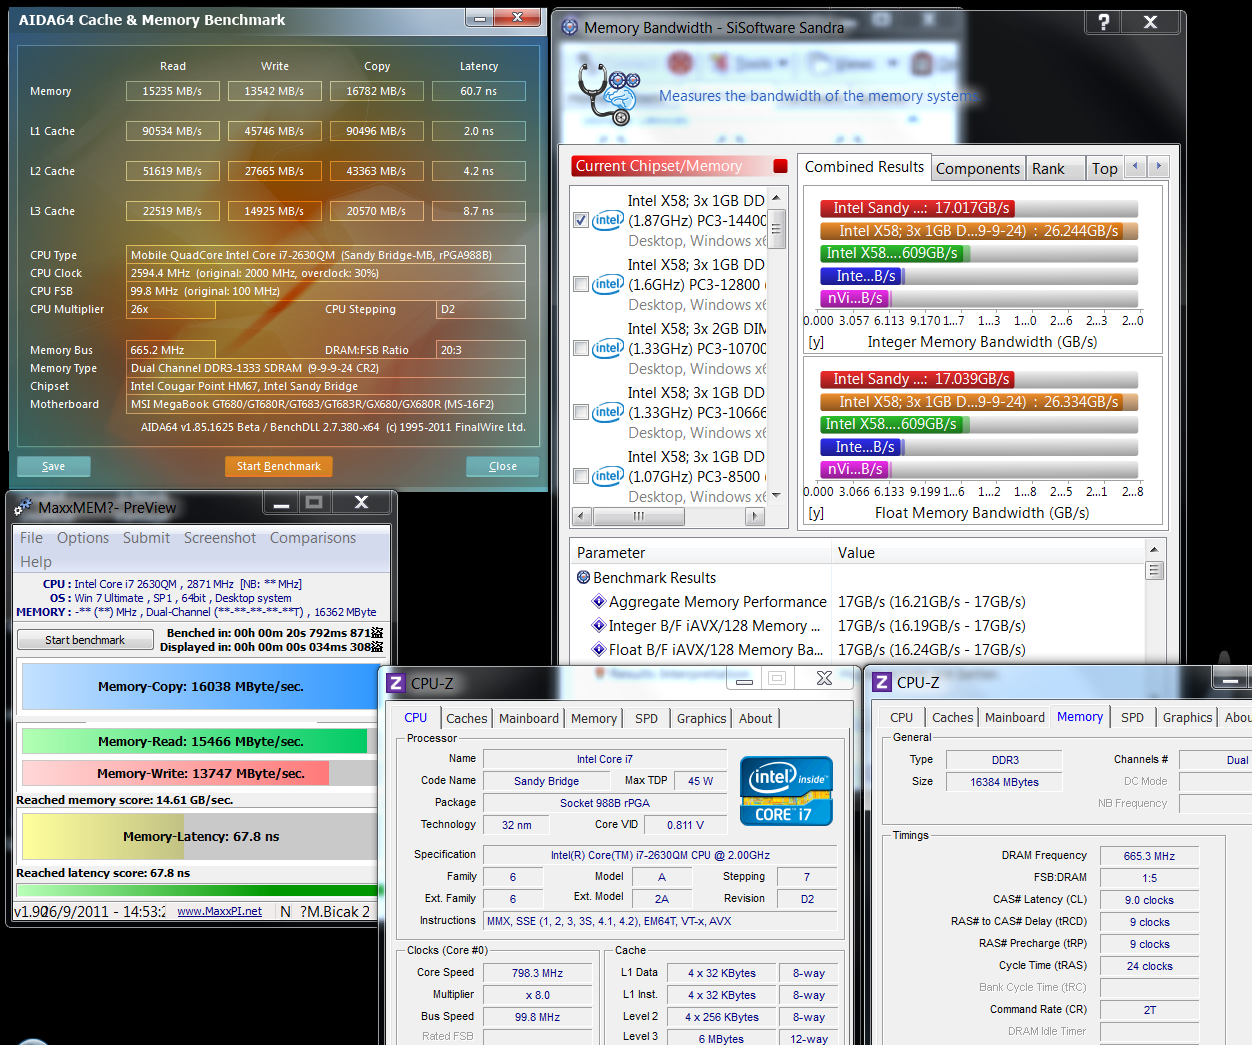The width and height of the screenshot is (1252, 1045).
Task: Click the Aggregate Memory Performance diamond icon
Action: click(x=598, y=602)
